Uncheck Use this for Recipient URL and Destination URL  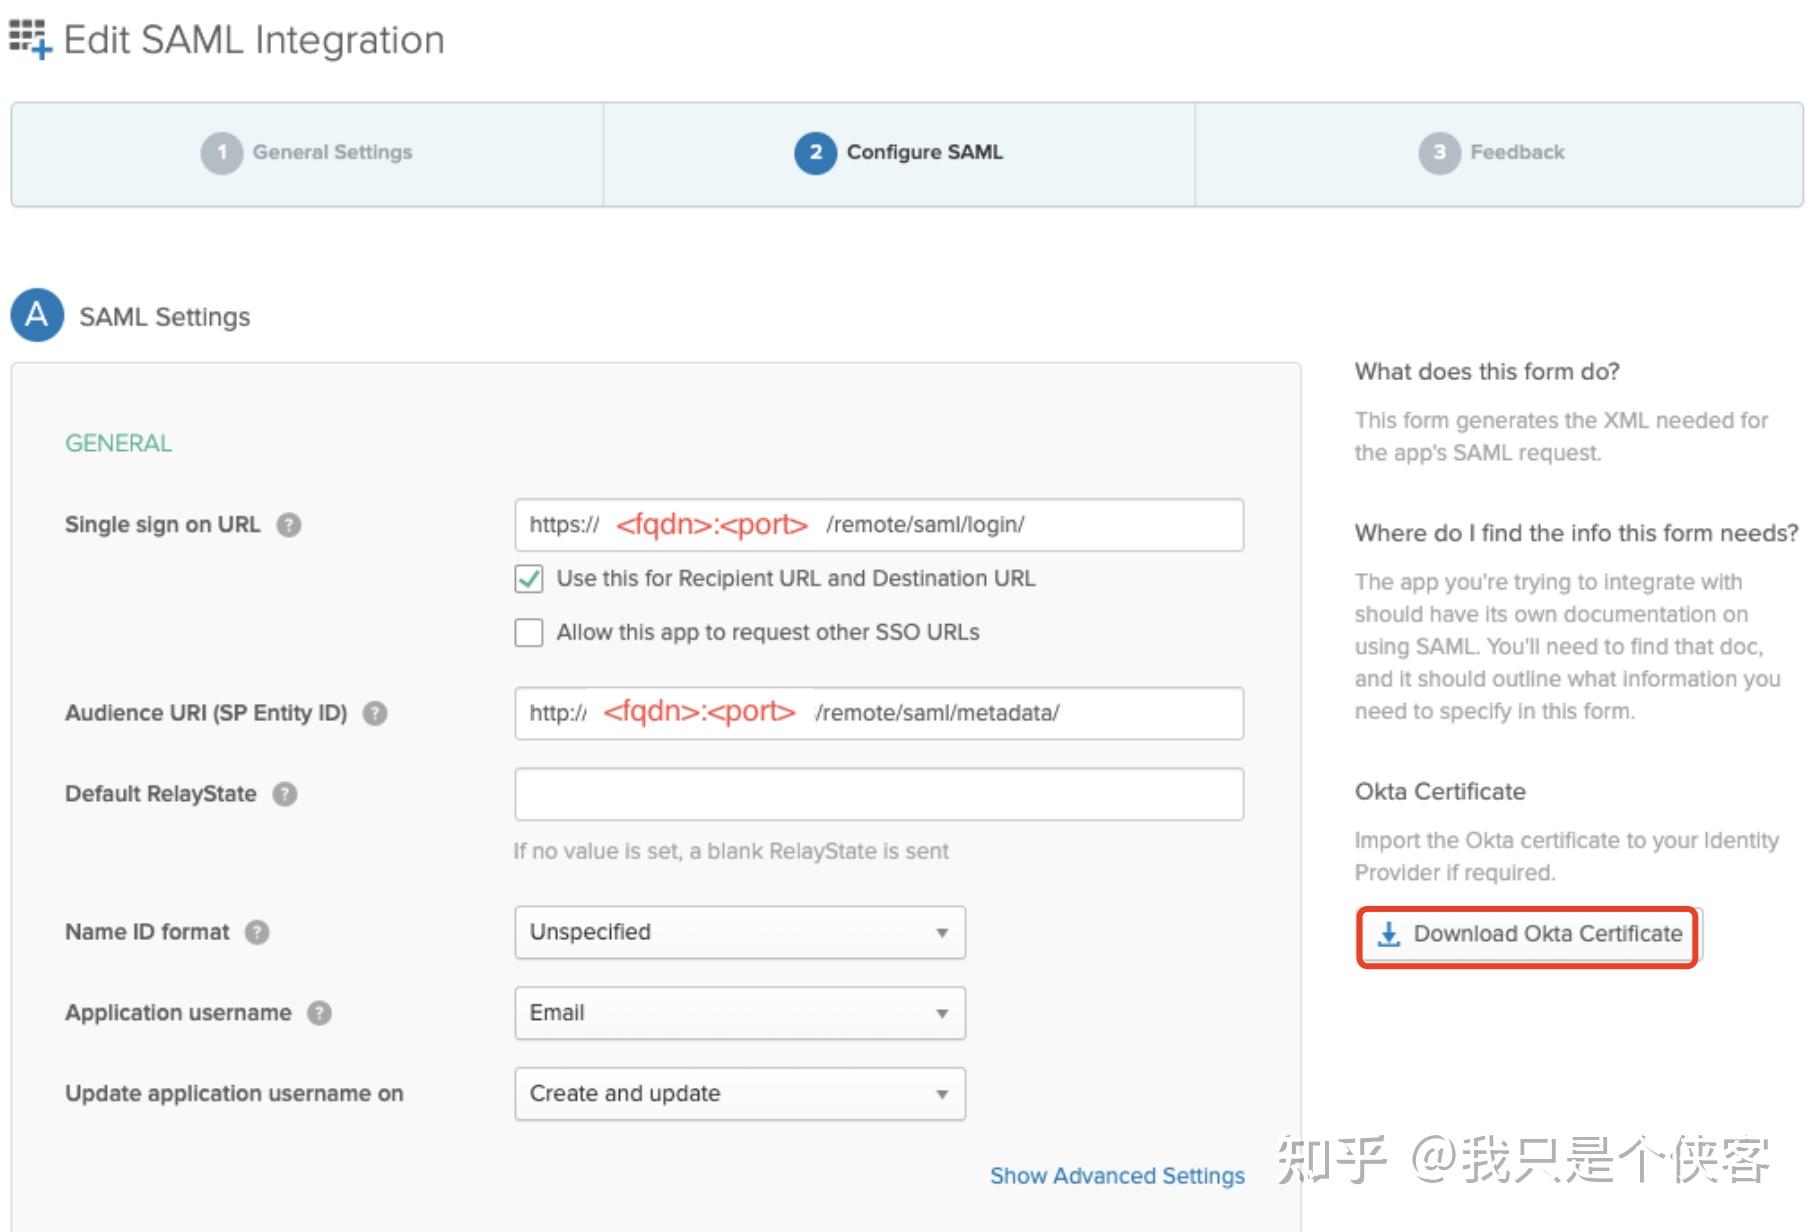pyautogui.click(x=528, y=578)
